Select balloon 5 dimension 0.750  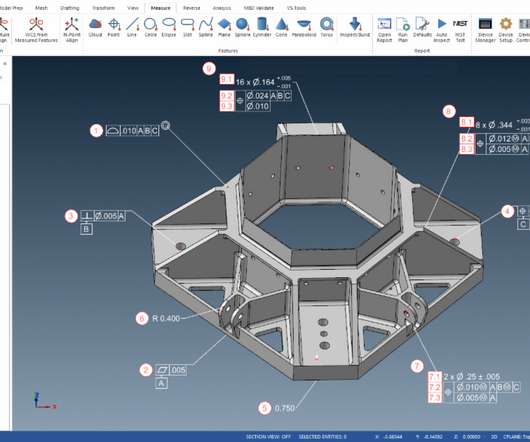click(x=285, y=408)
